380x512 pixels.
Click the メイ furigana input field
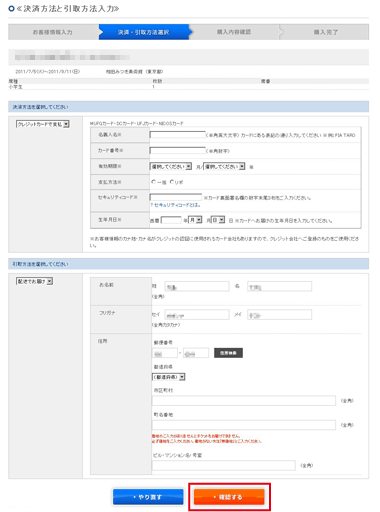[x=279, y=315]
